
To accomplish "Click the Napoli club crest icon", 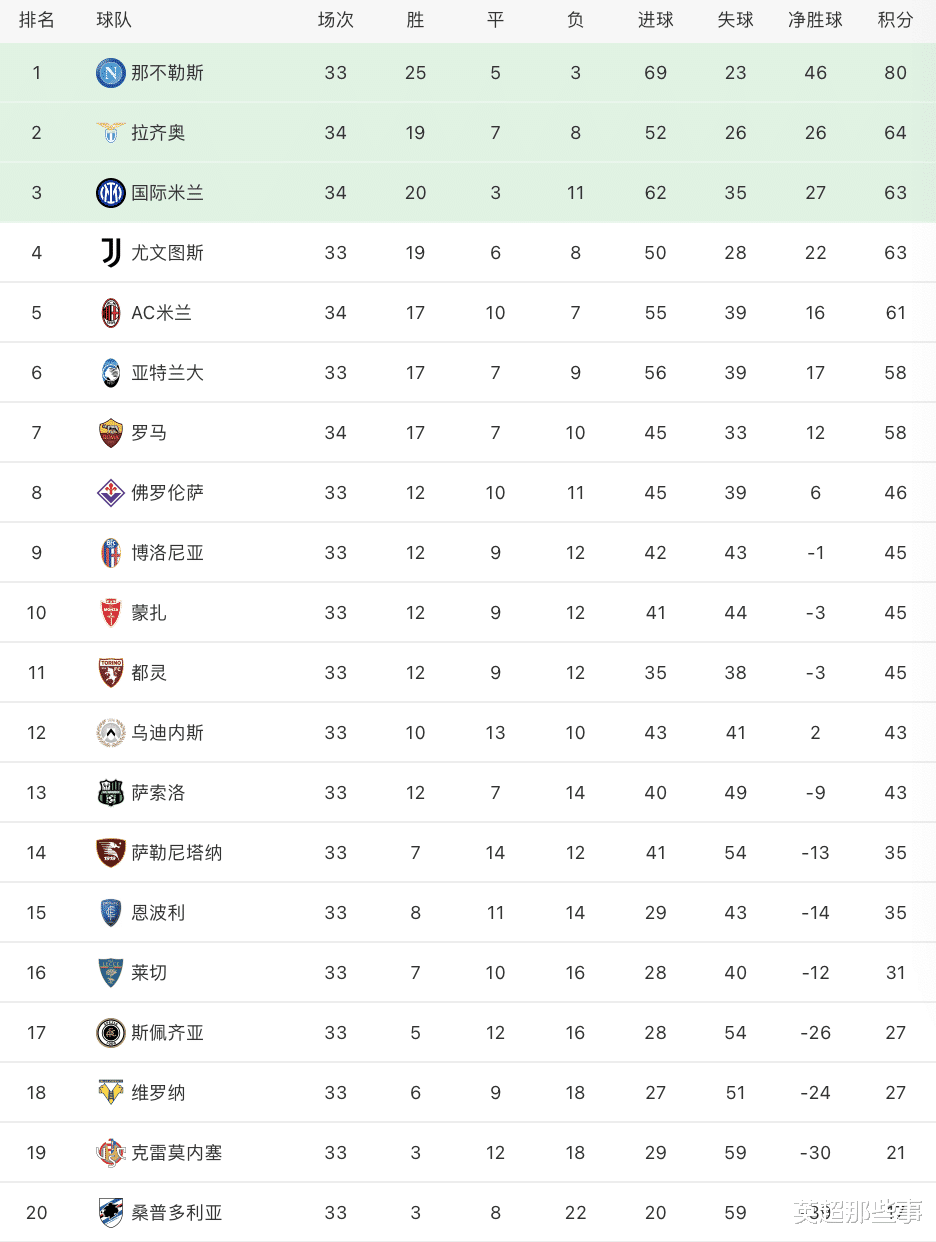I will [x=111, y=73].
